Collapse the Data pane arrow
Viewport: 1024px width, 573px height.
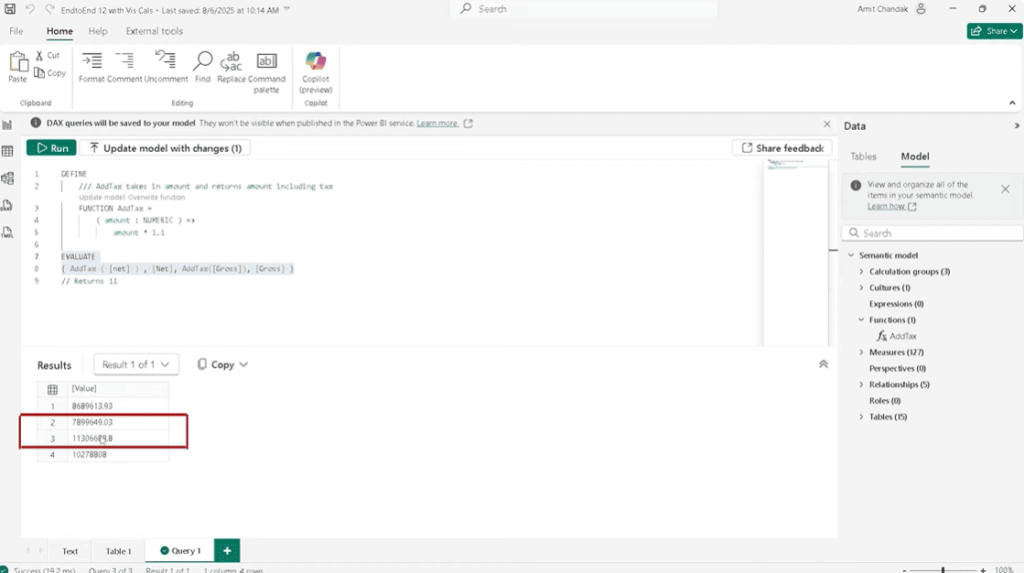tap(1016, 125)
